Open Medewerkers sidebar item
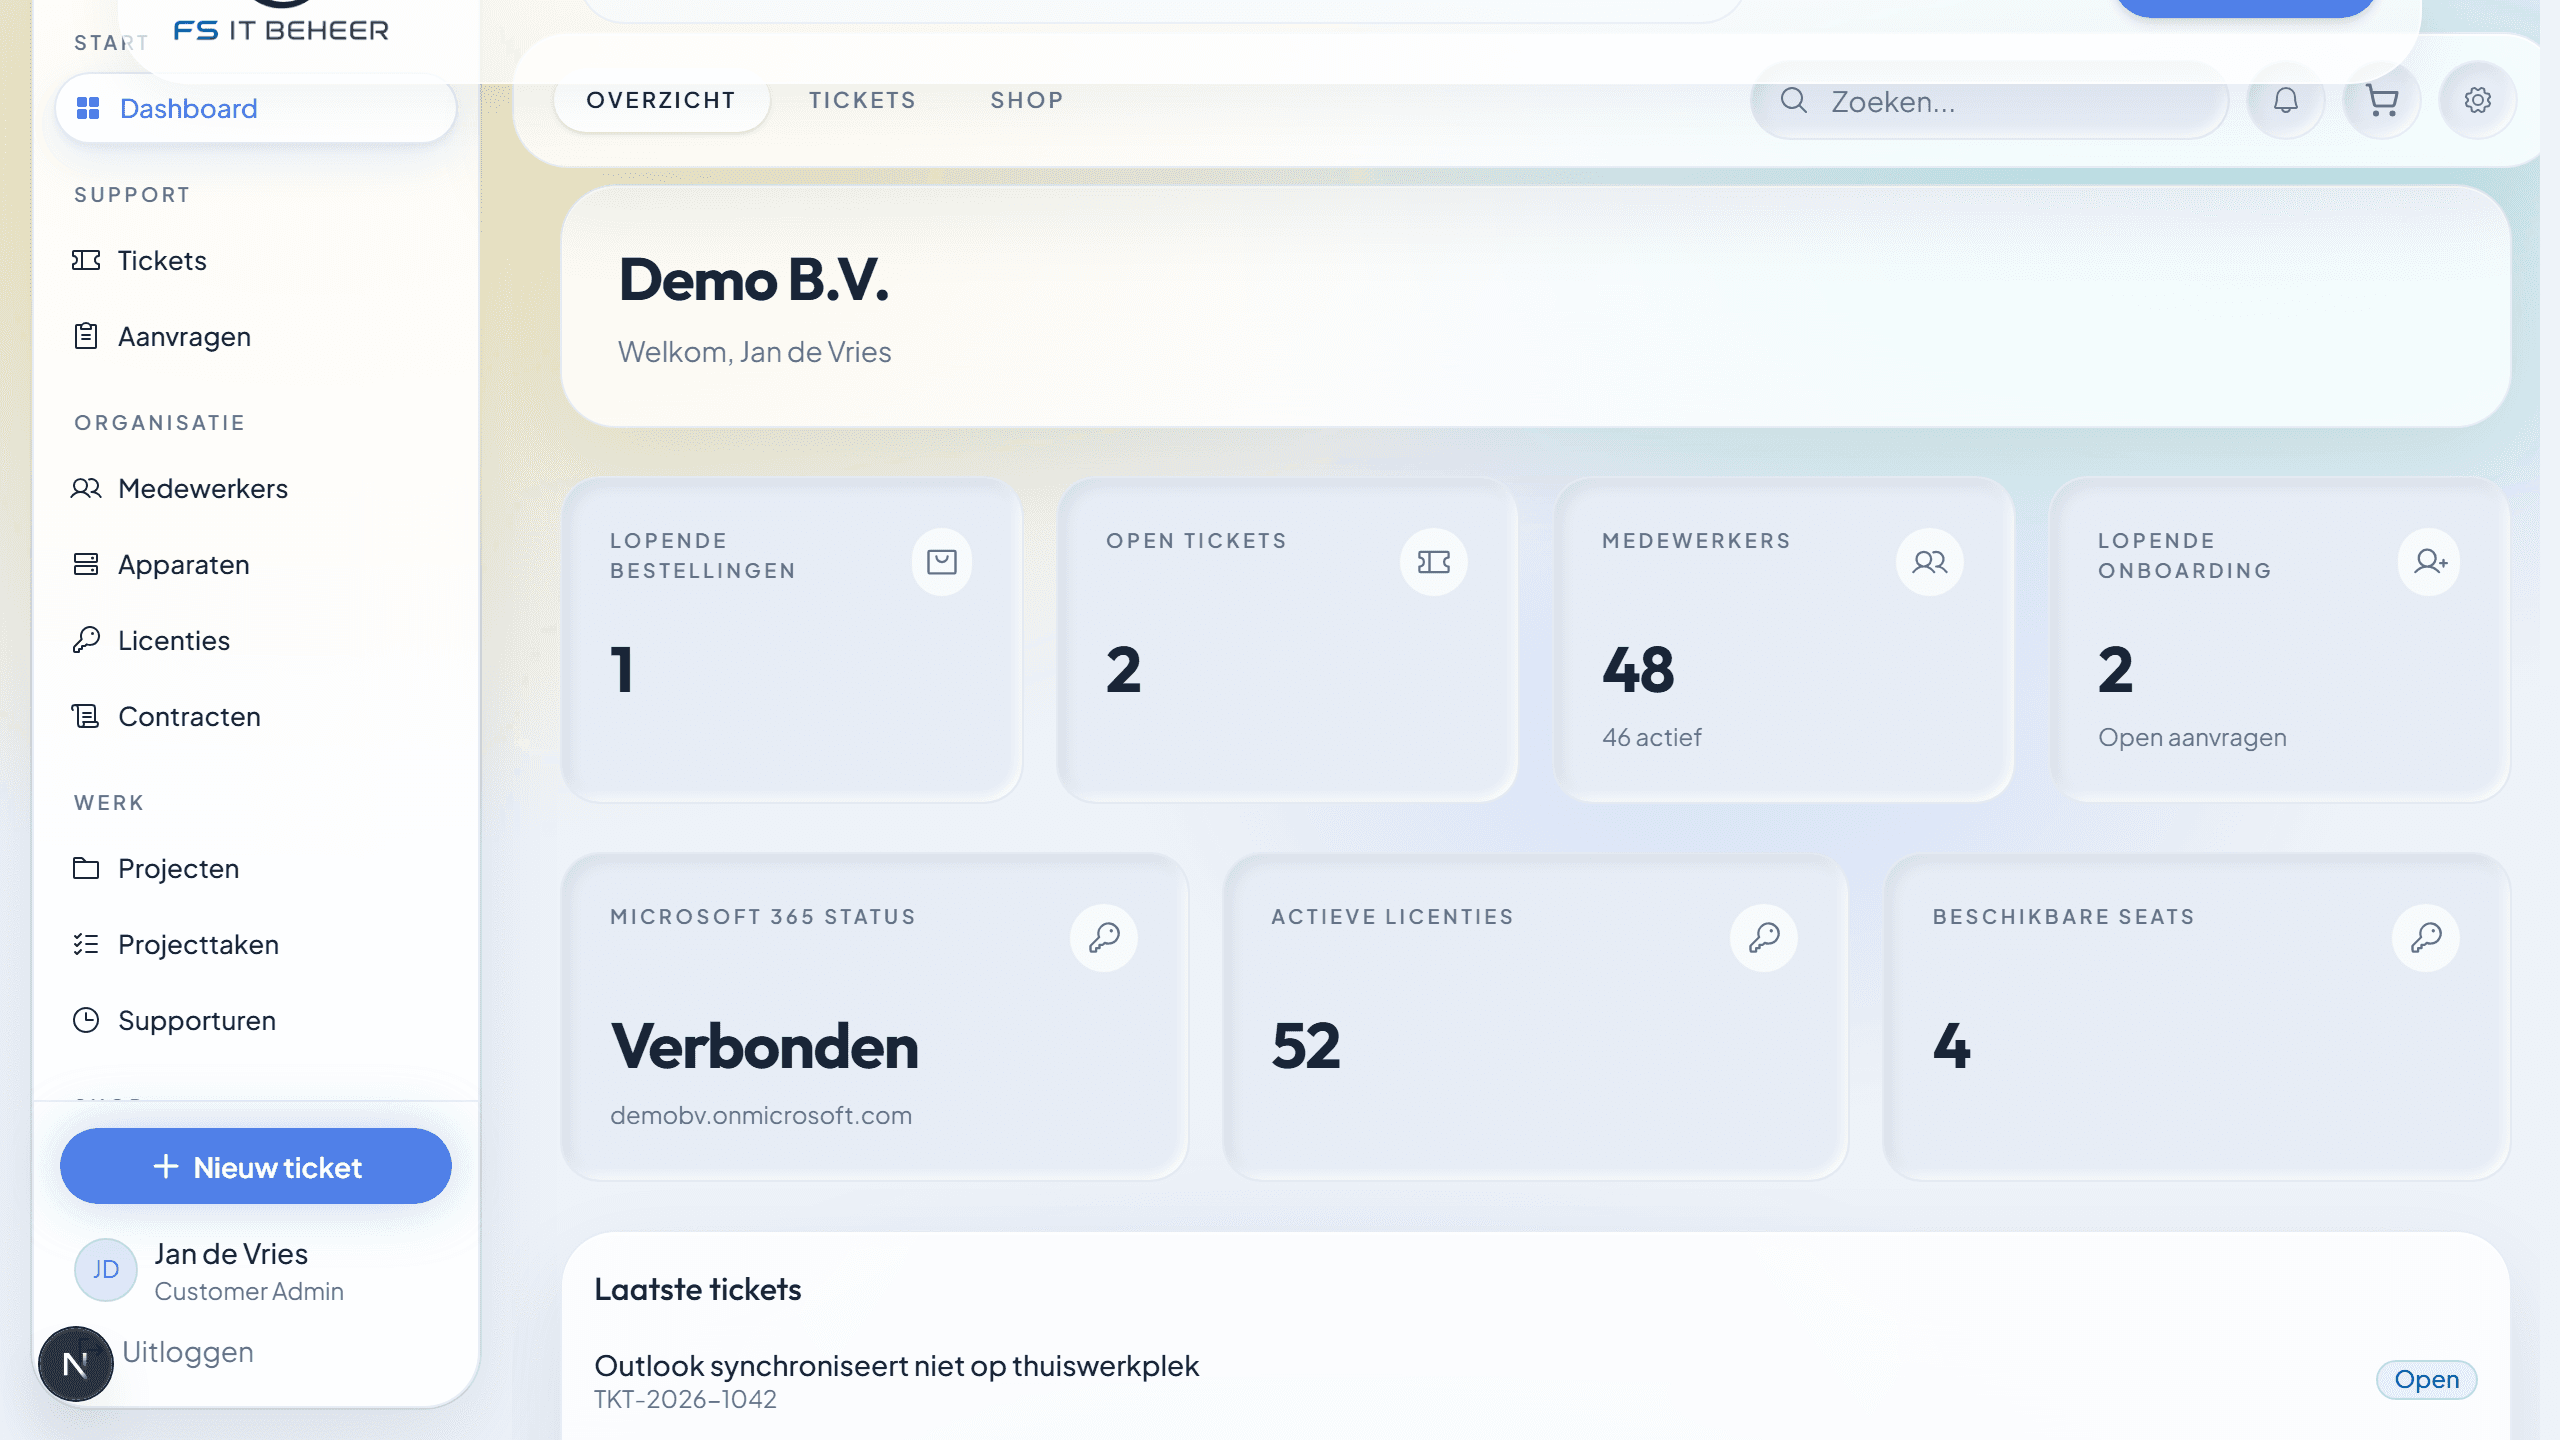This screenshot has width=2560, height=1440. point(256,488)
